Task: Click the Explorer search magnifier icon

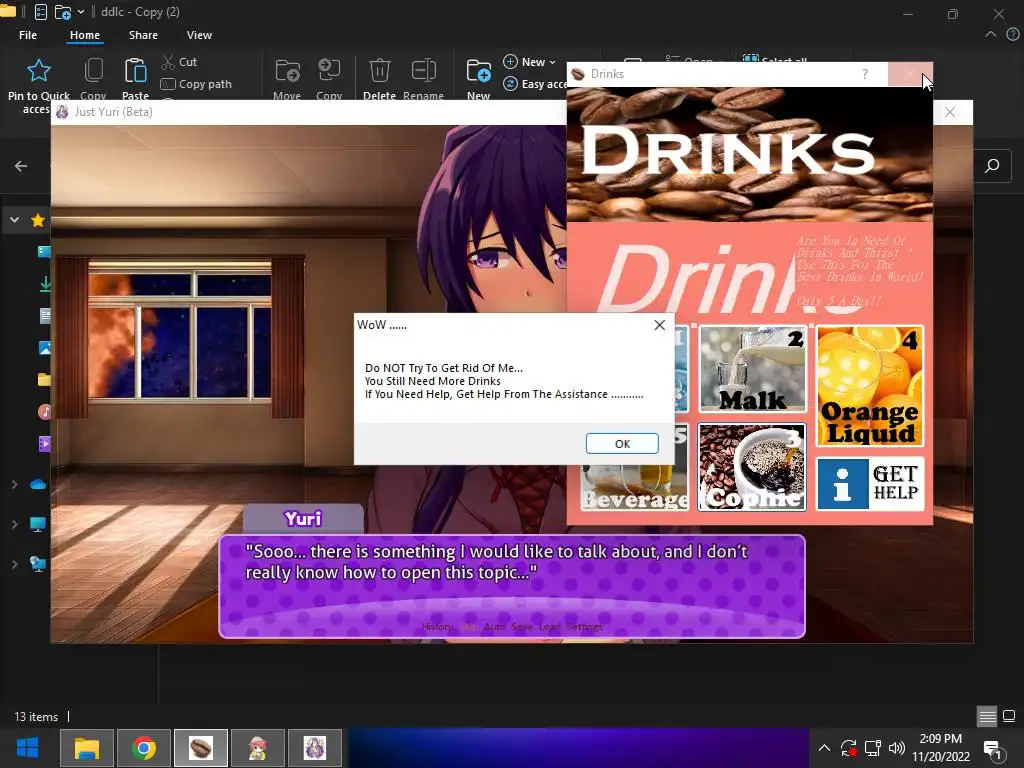Action: click(992, 166)
